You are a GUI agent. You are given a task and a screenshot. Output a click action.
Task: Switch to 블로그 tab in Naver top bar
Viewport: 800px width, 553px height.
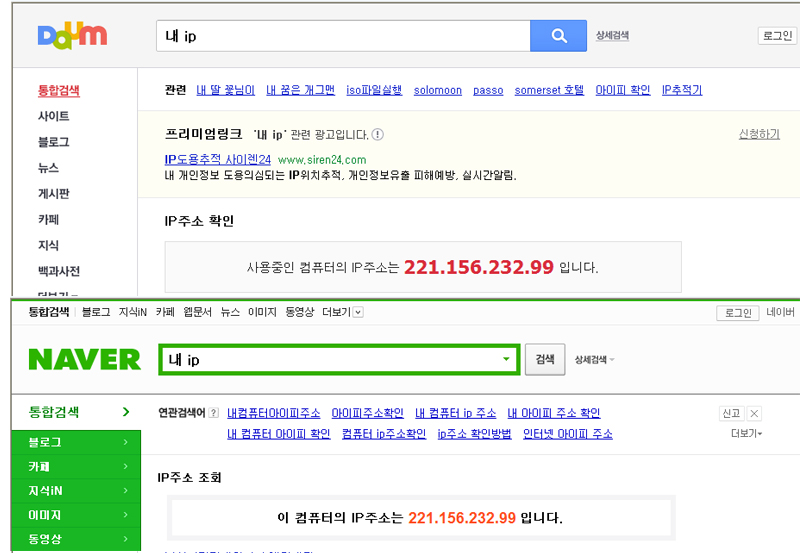pos(96,312)
